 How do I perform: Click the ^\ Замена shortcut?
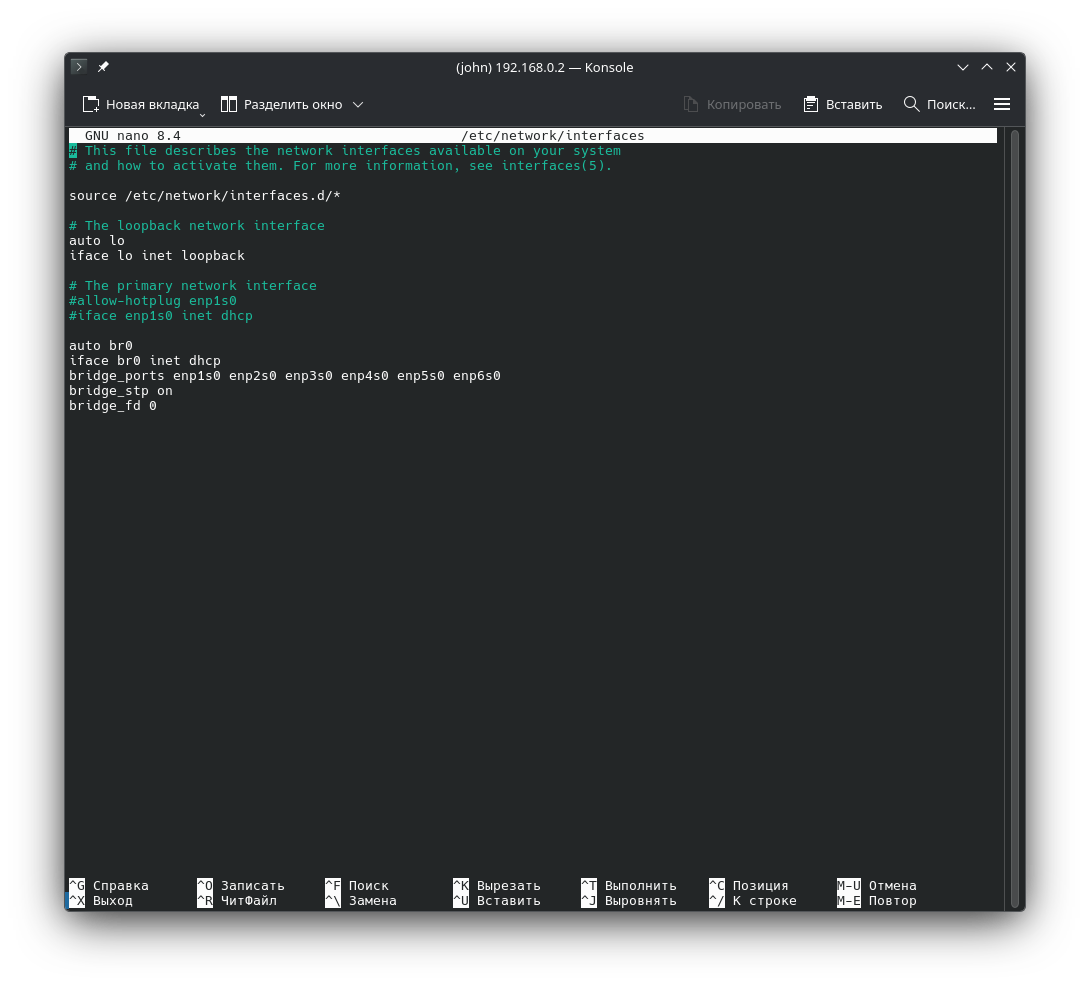[361, 900]
